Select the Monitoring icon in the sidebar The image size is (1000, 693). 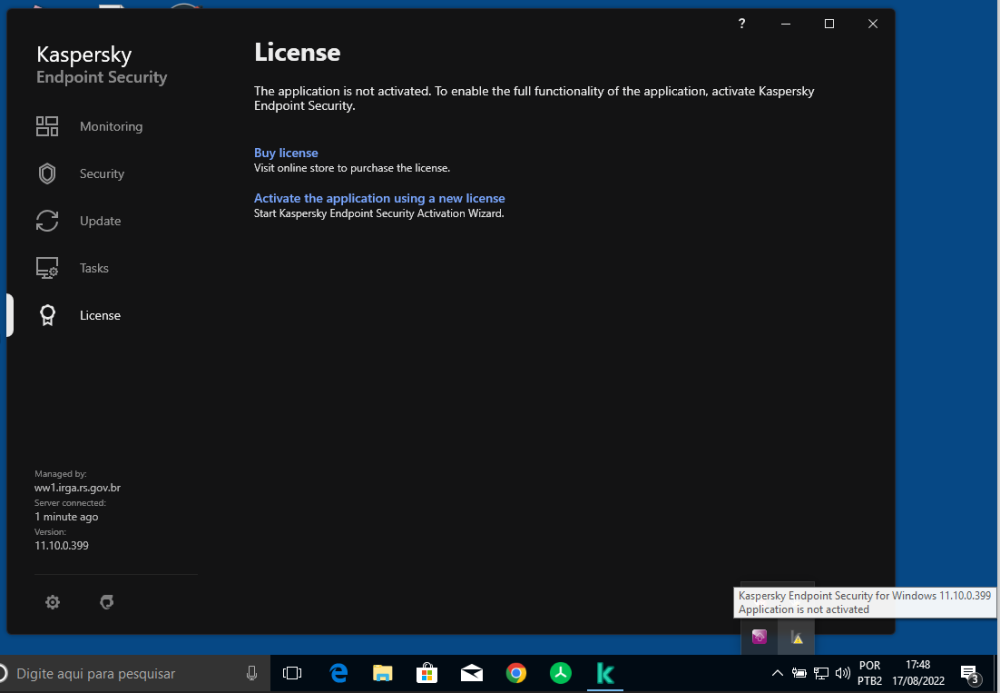click(x=47, y=126)
